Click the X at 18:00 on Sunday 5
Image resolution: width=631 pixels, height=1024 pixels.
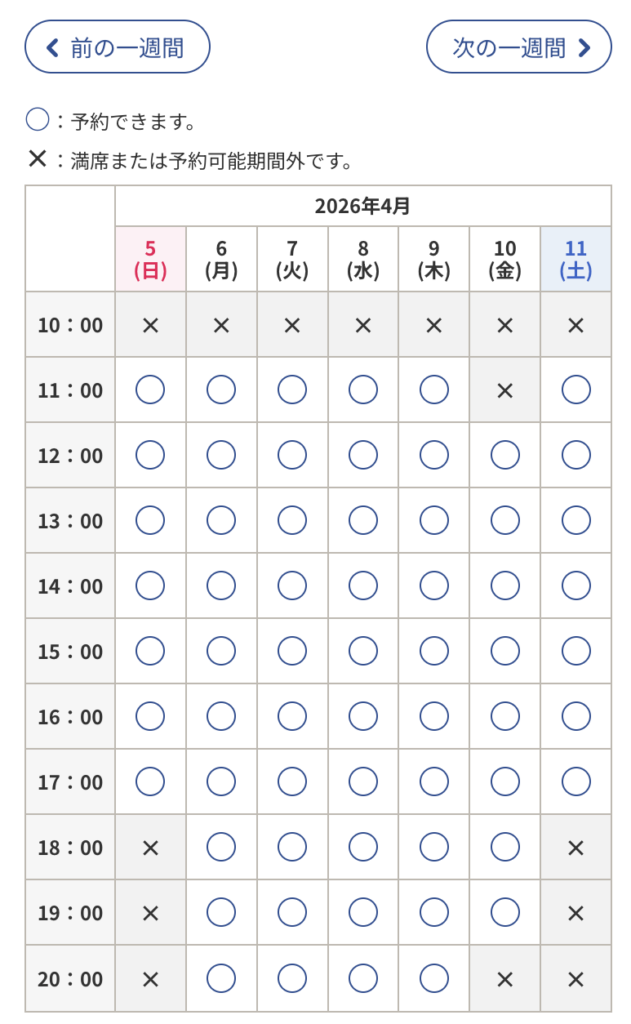pyautogui.click(x=150, y=847)
